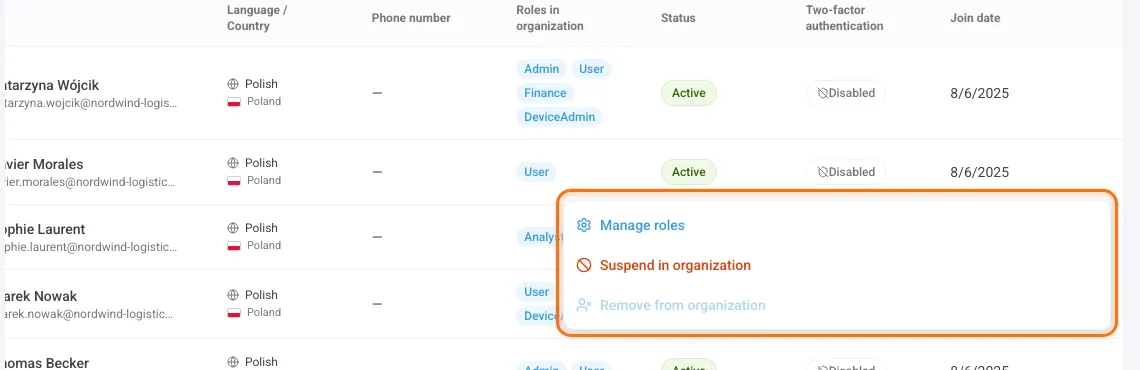Click the remove-user icon in menu
The width and height of the screenshot is (1140, 370).
coord(583,305)
